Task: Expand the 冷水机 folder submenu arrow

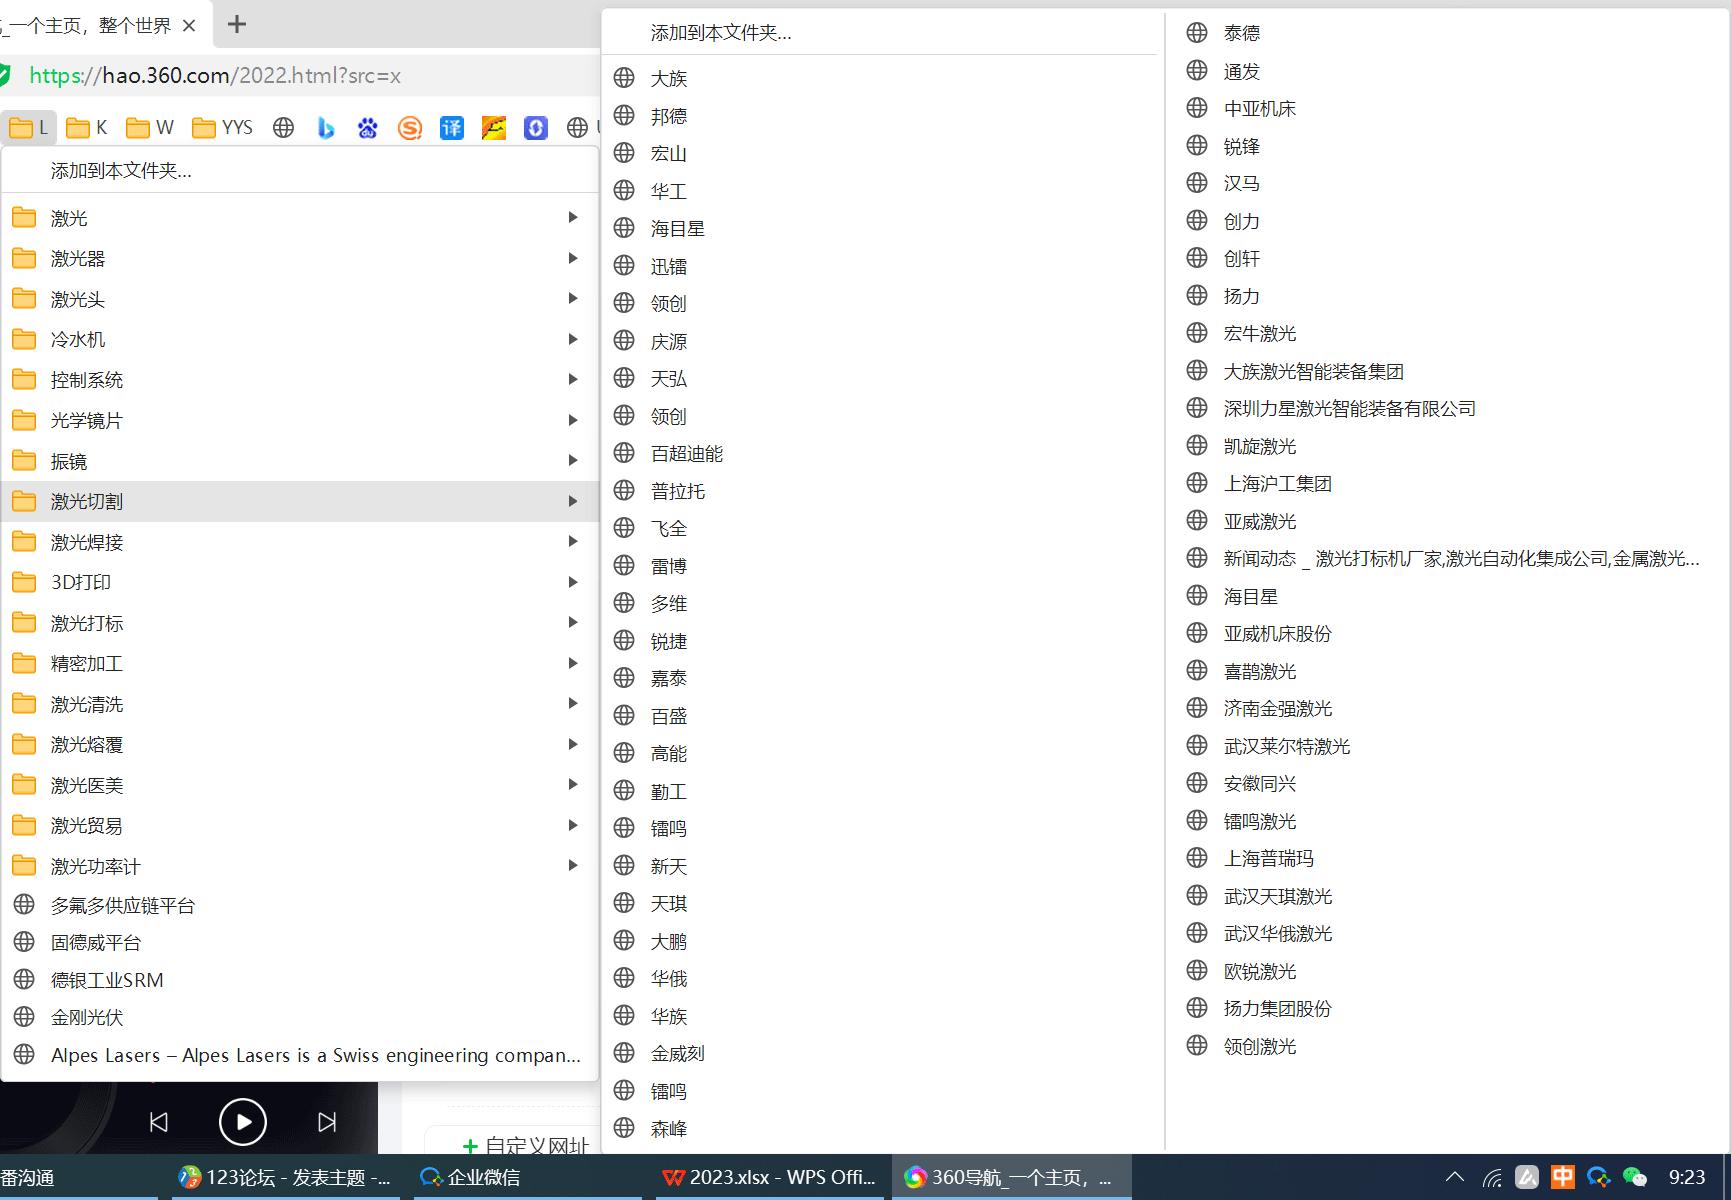Action: coord(573,339)
